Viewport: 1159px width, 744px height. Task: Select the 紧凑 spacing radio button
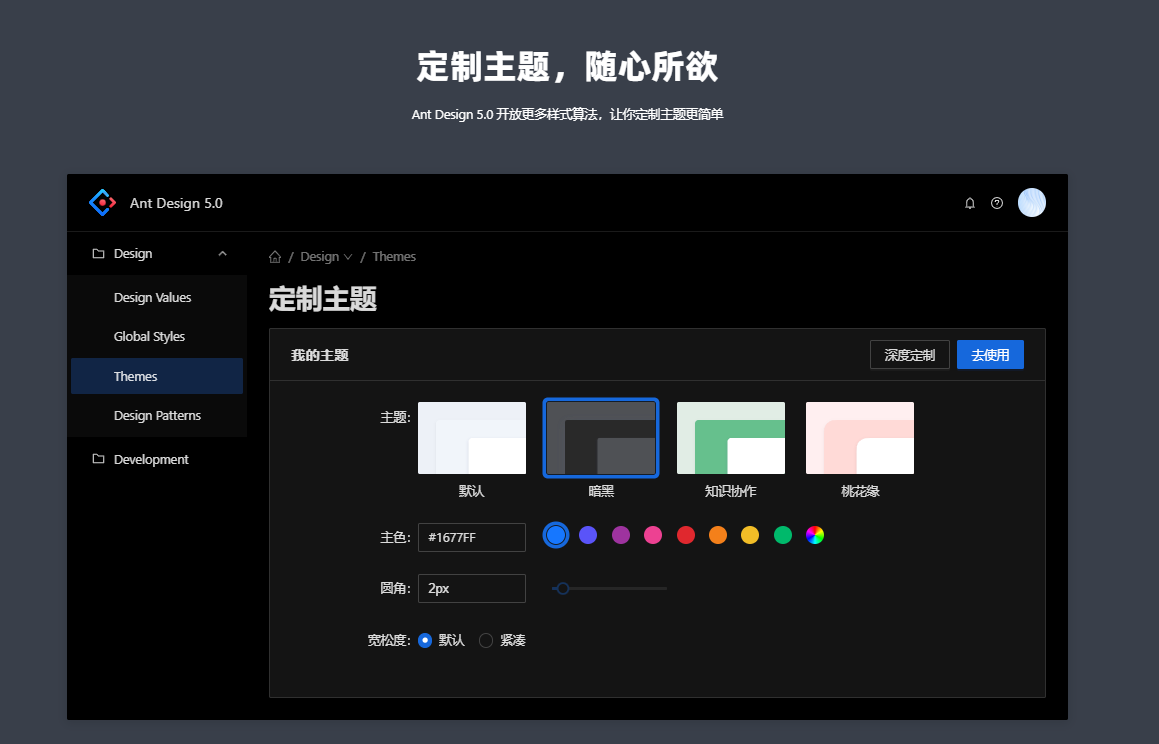tap(486, 641)
